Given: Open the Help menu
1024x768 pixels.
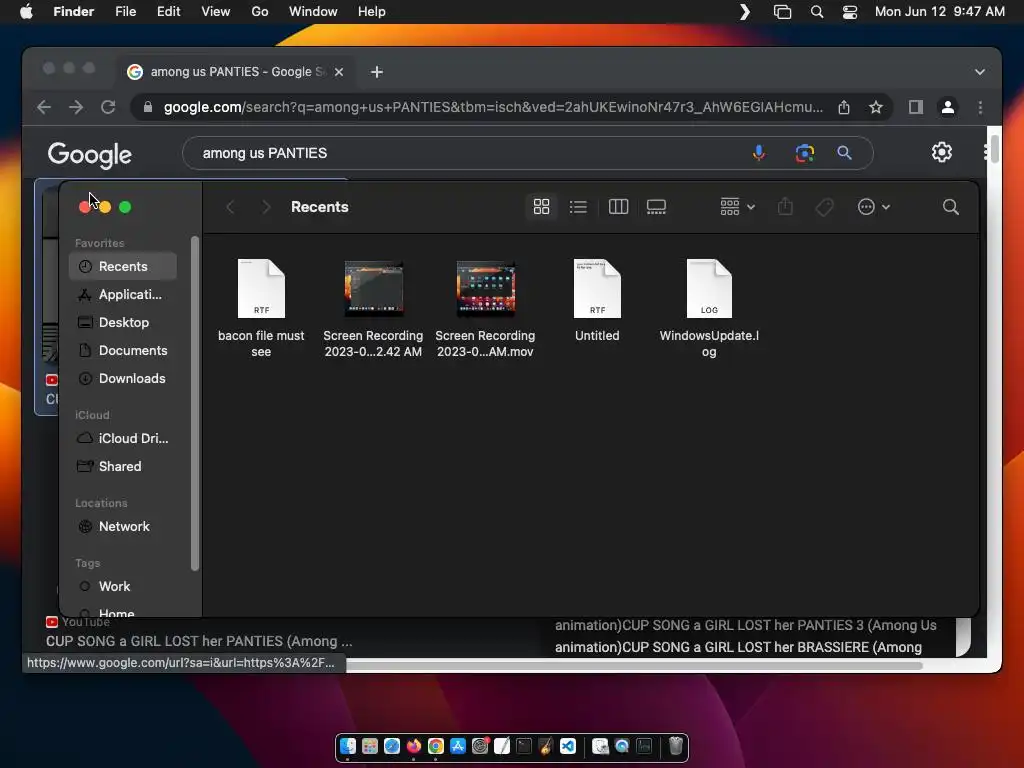Looking at the screenshot, I should pyautogui.click(x=372, y=12).
